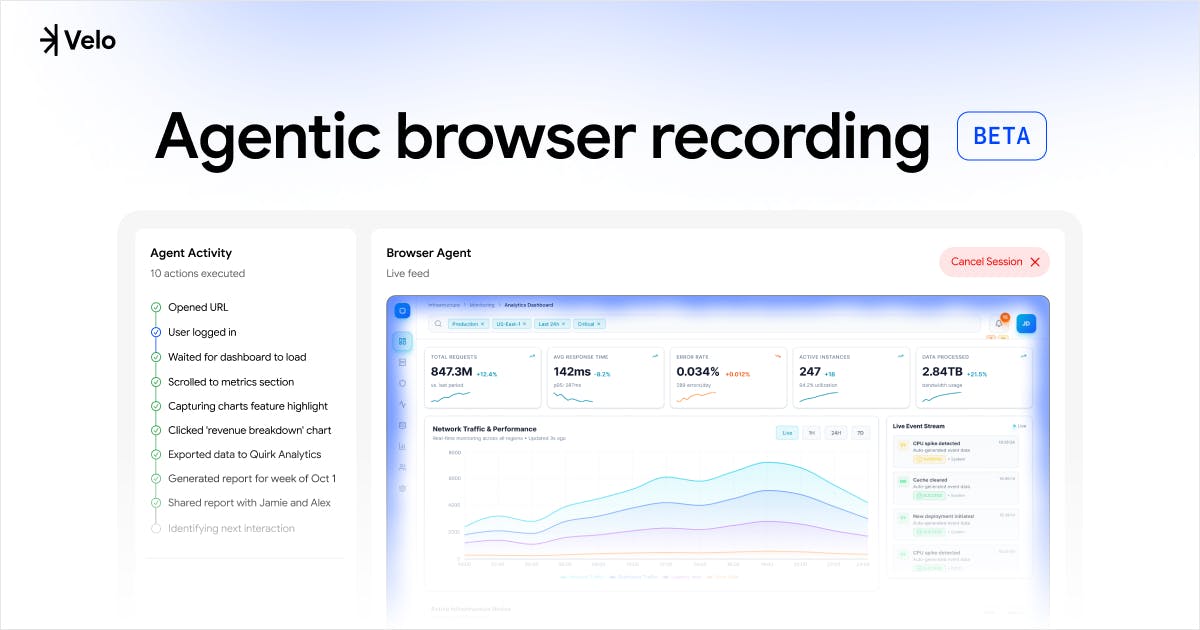Select the Live time range tab
The image size is (1200, 630).
(788, 433)
